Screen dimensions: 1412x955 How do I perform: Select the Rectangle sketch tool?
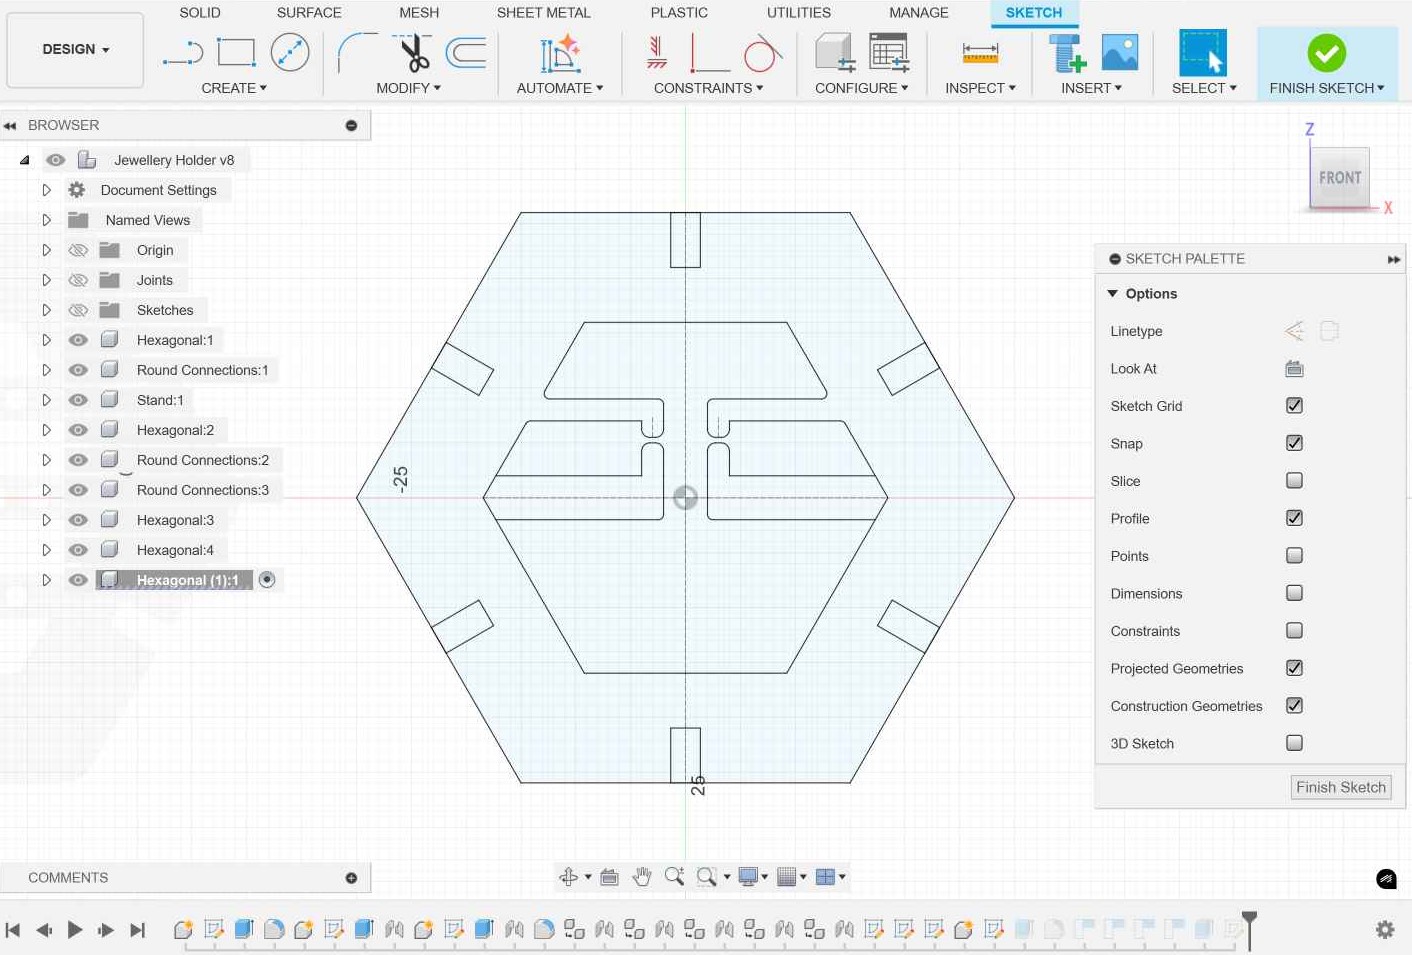(x=236, y=52)
